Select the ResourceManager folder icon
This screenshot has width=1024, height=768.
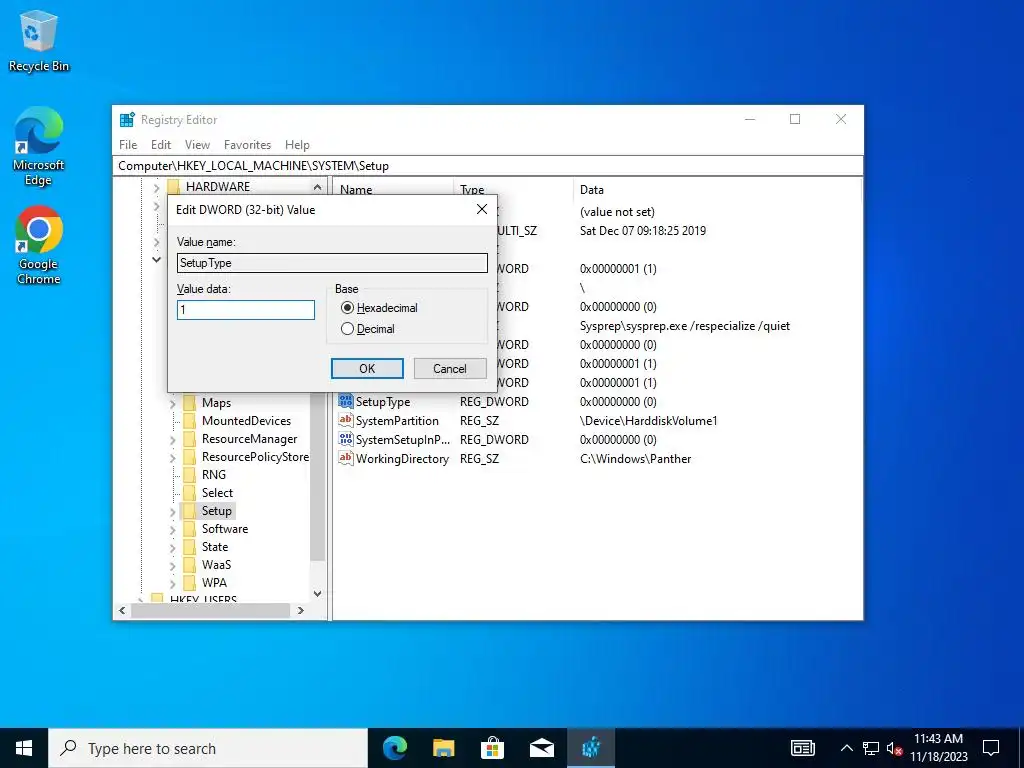189,439
